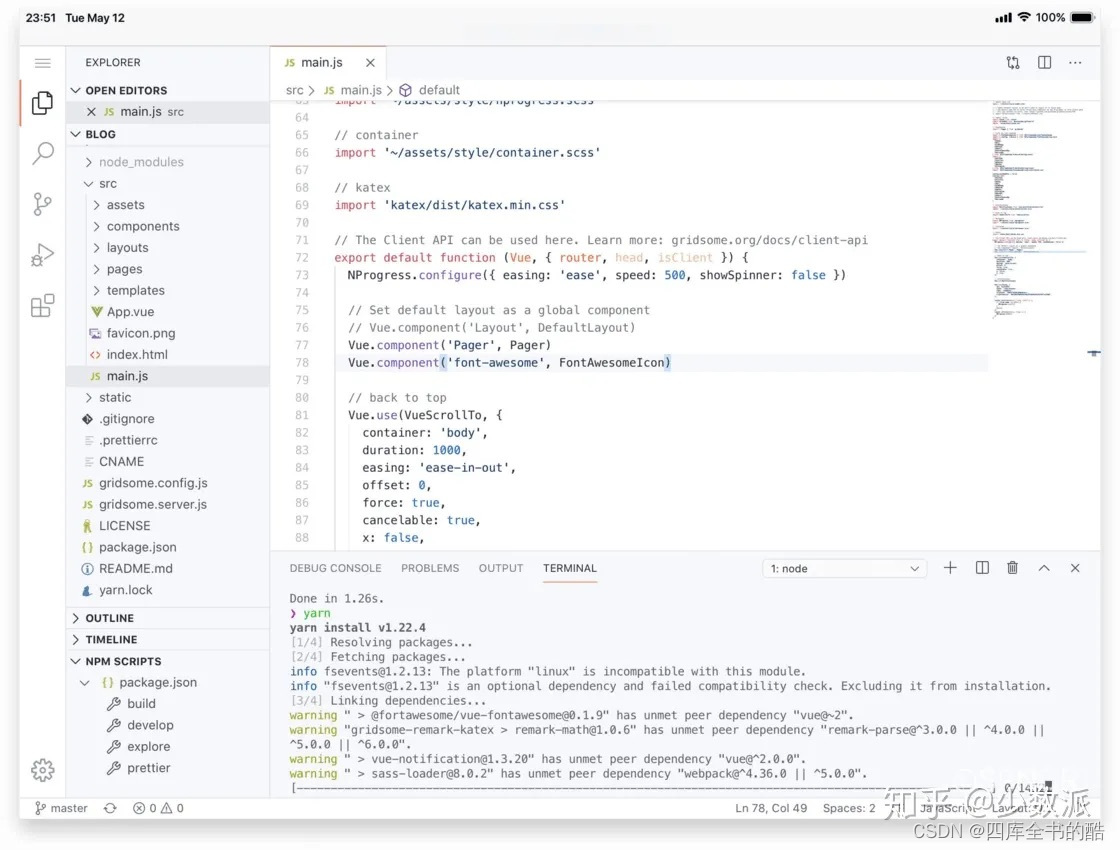The width and height of the screenshot is (1120, 850).
Task: Select the terminal dropdown '1: node'
Action: [844, 569]
